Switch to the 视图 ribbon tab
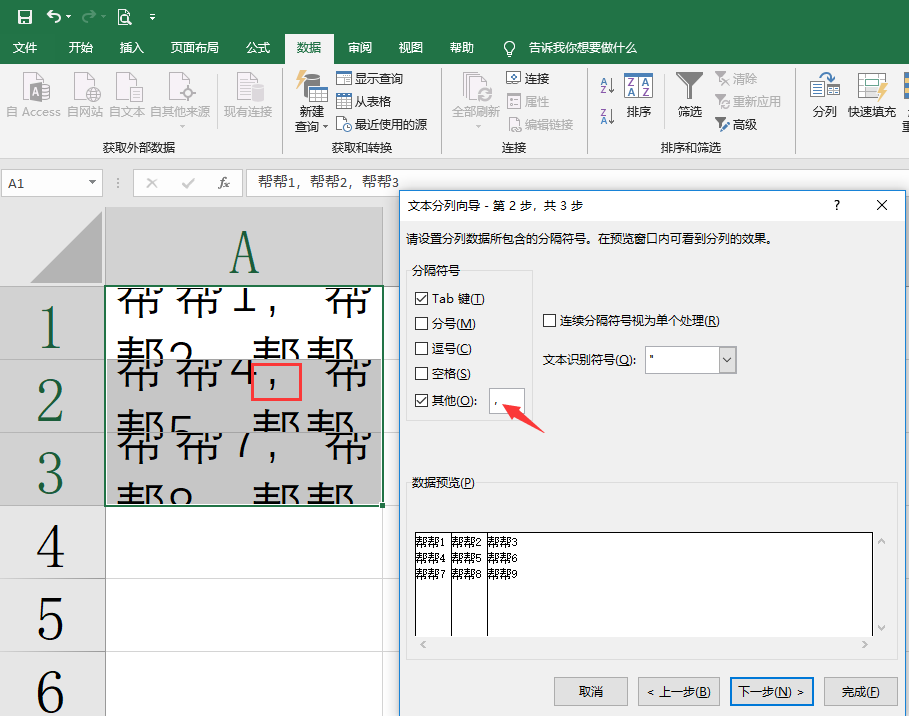Viewport: 909px width, 716px height. coord(411,48)
